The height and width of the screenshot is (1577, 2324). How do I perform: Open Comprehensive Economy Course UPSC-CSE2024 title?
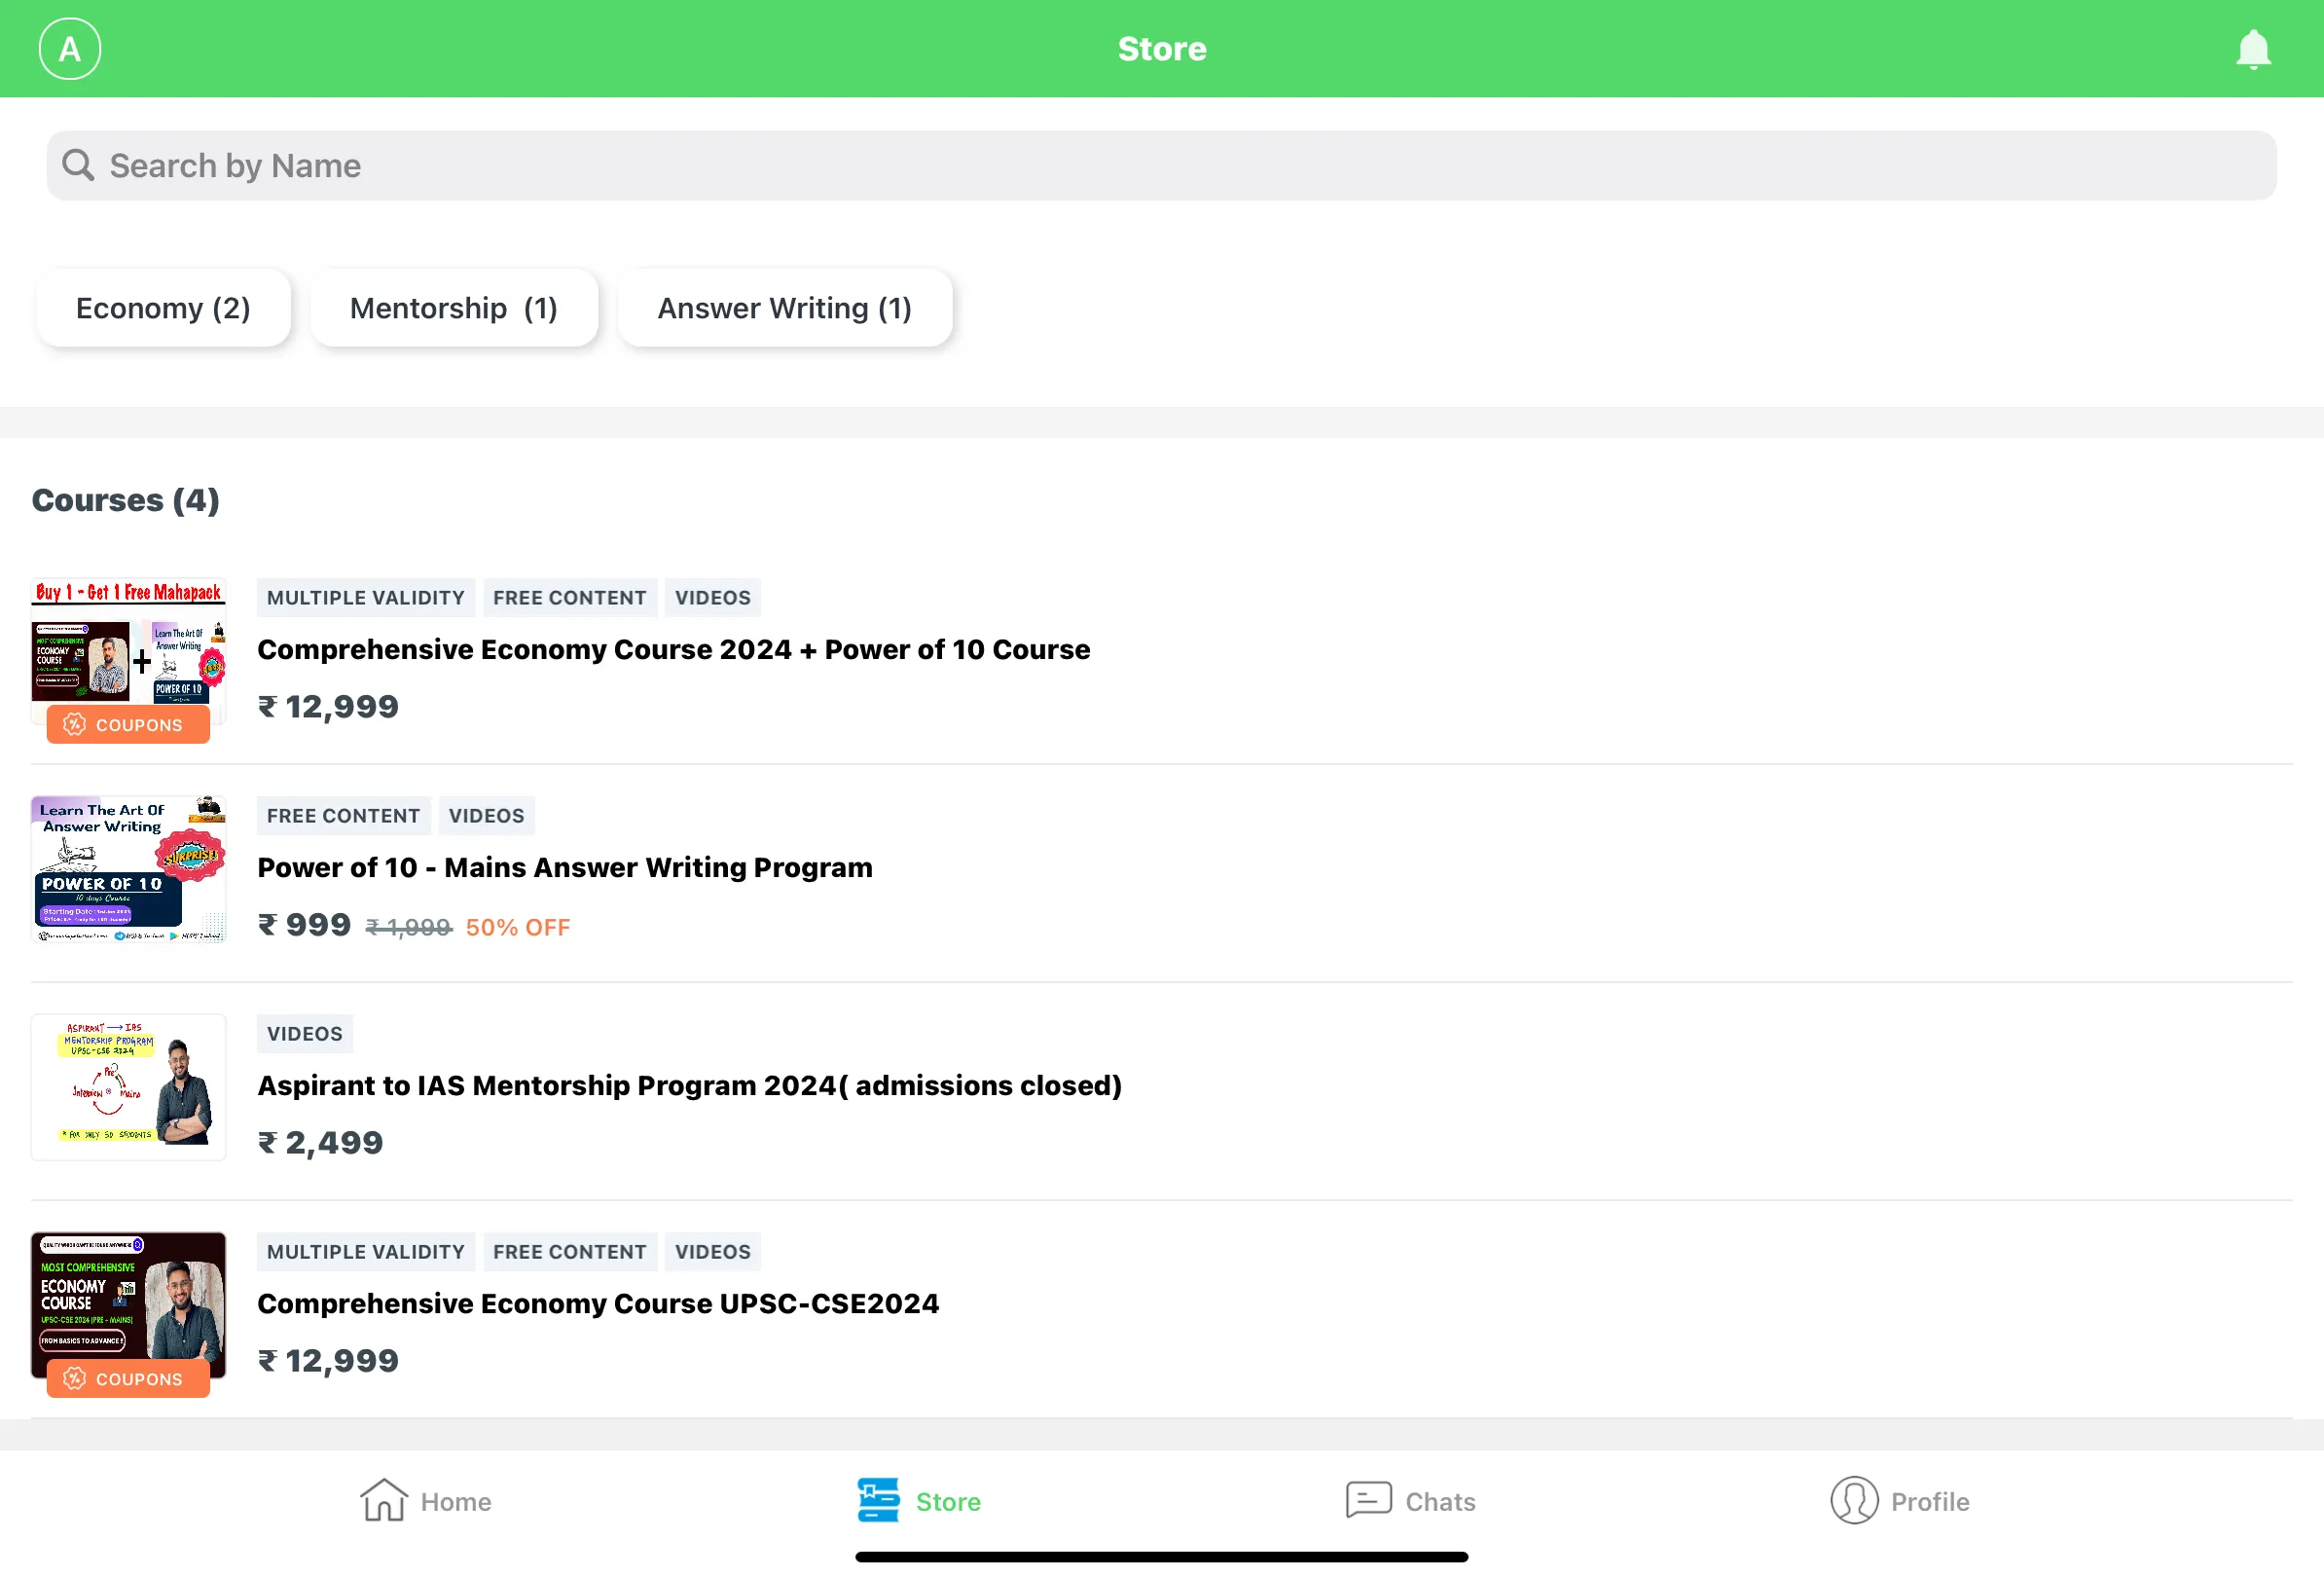(x=598, y=1304)
